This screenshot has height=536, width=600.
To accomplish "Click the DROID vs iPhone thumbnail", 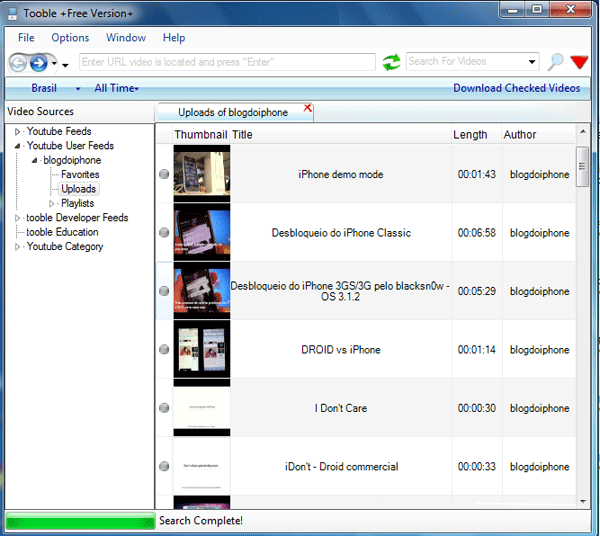I will point(202,349).
